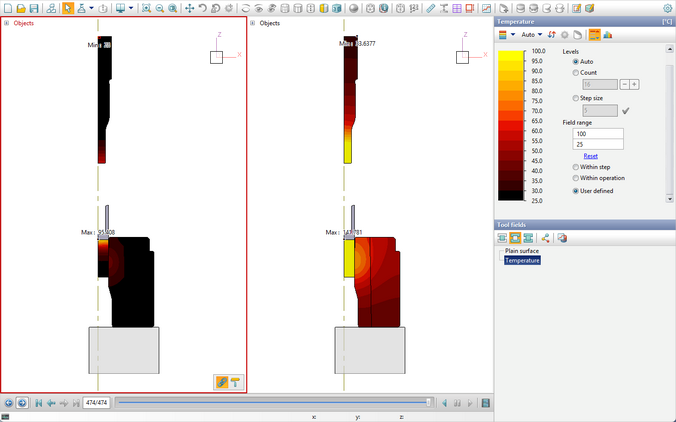Click the settings gear icon

pyautogui.click(x=668, y=8)
